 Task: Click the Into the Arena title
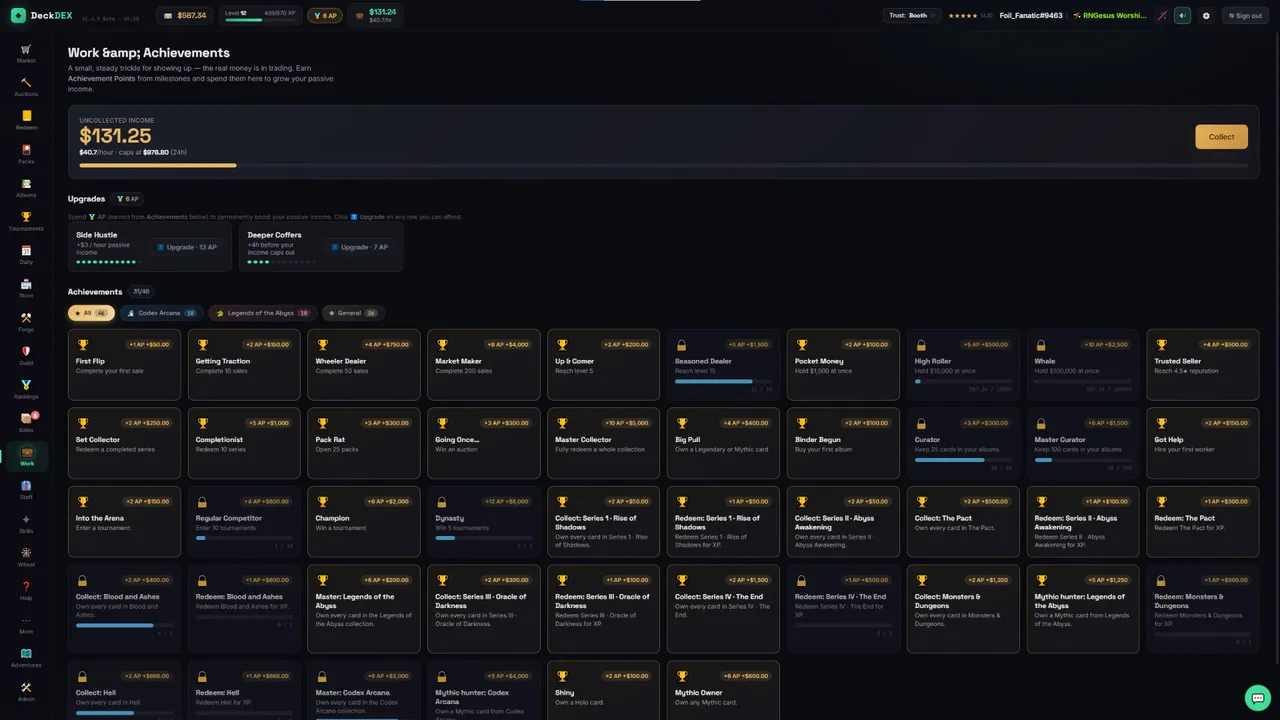click(100, 518)
